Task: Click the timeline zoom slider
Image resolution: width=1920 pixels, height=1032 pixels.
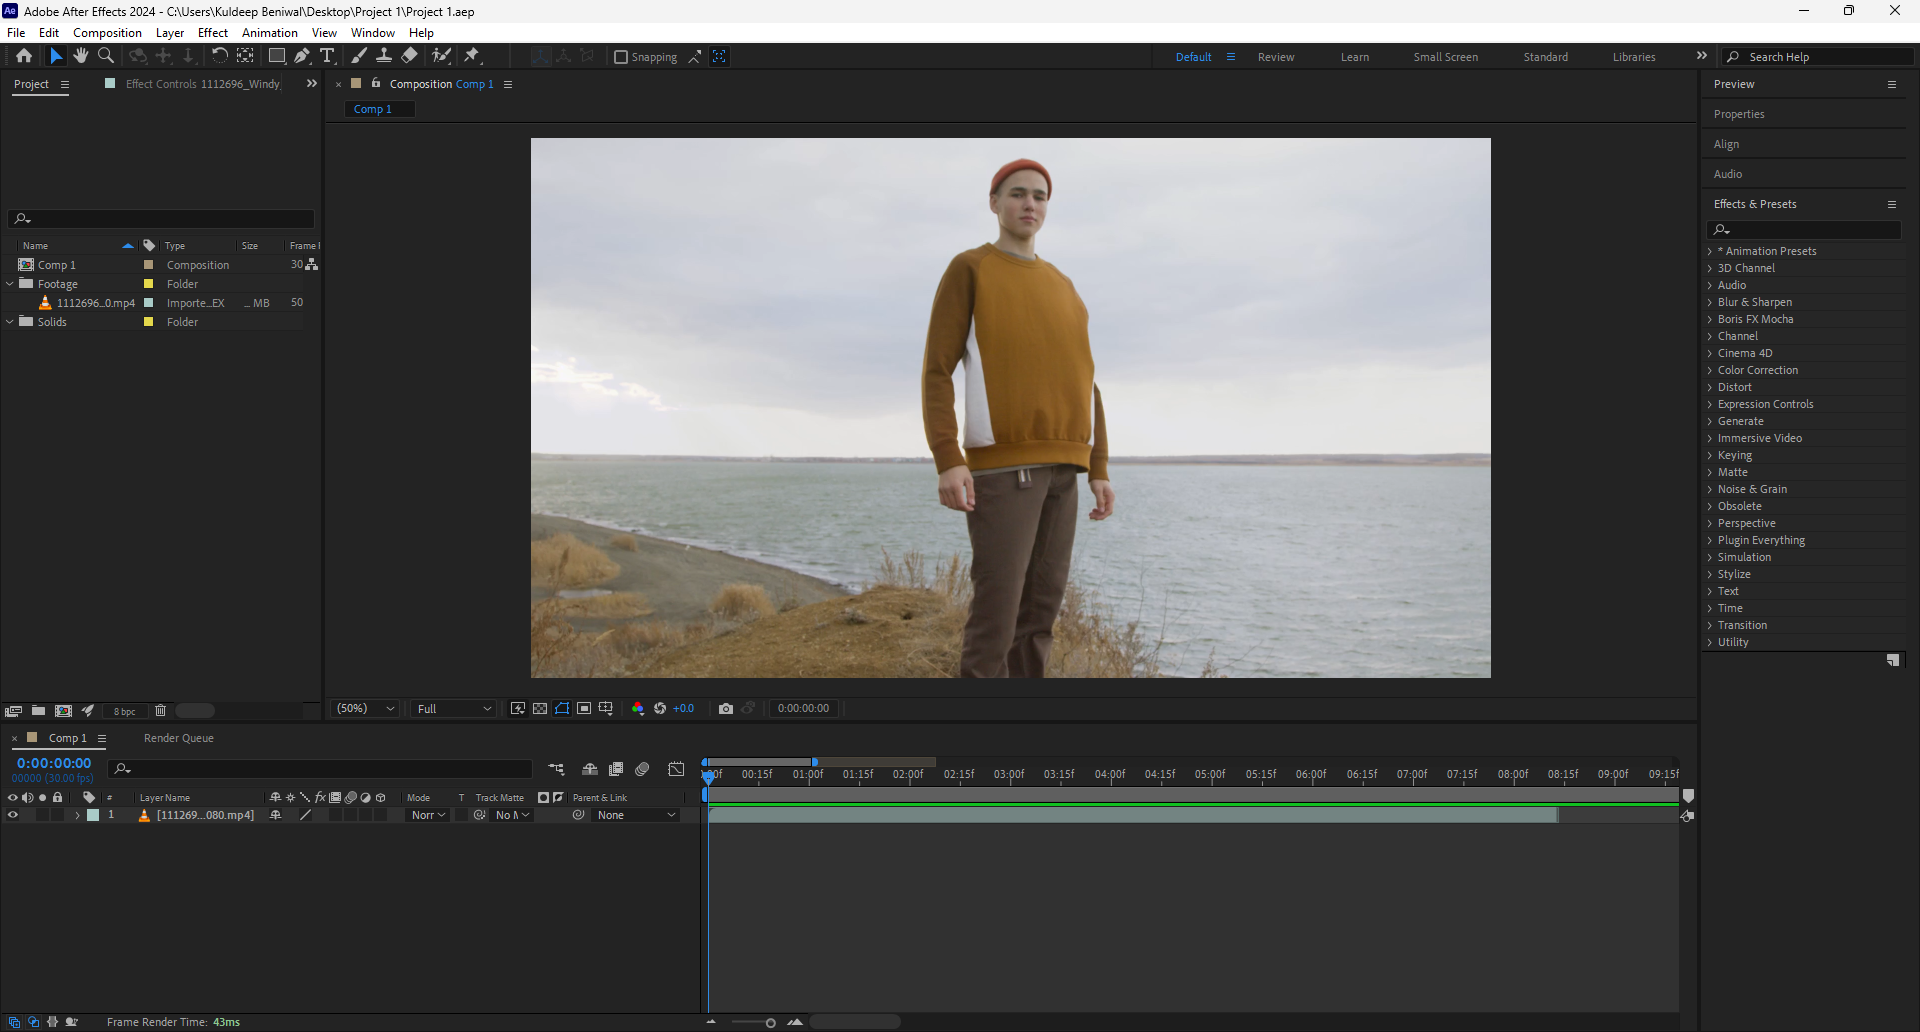Action: pyautogui.click(x=770, y=1022)
